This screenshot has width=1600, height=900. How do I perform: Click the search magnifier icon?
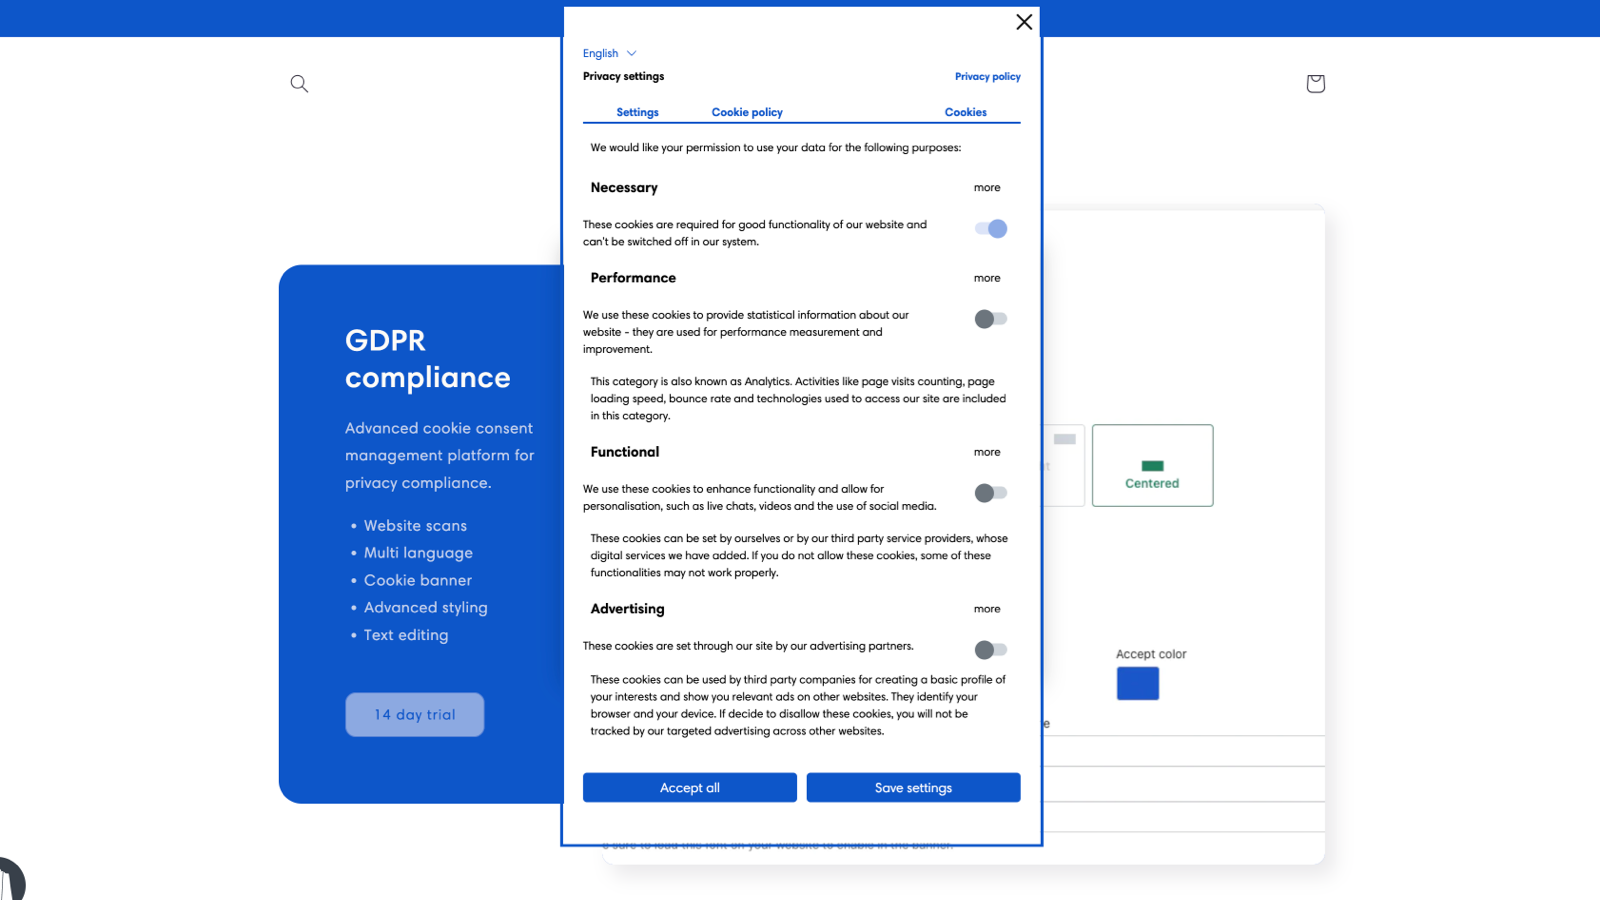point(298,84)
